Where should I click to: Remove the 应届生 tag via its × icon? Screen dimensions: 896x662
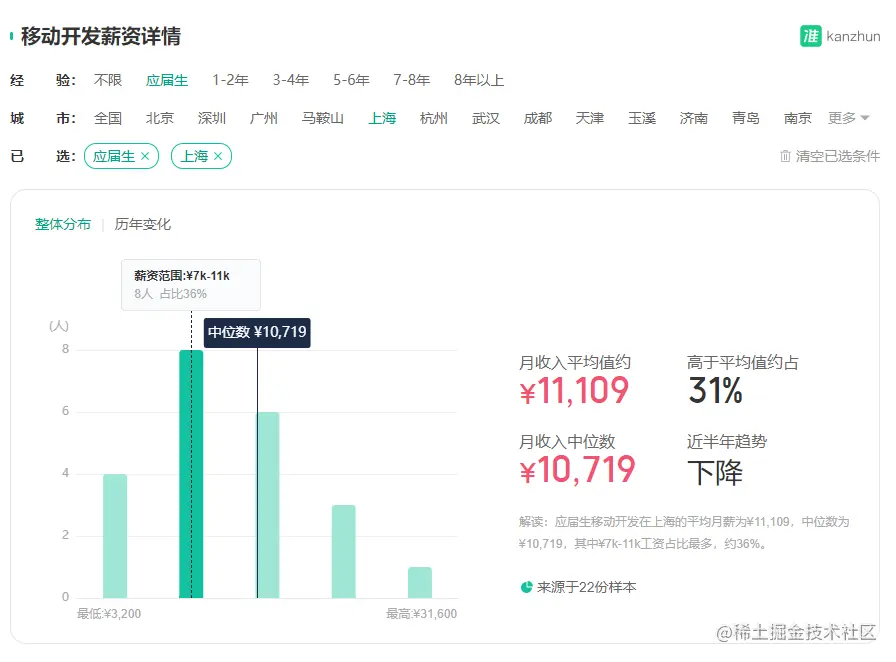[147, 156]
